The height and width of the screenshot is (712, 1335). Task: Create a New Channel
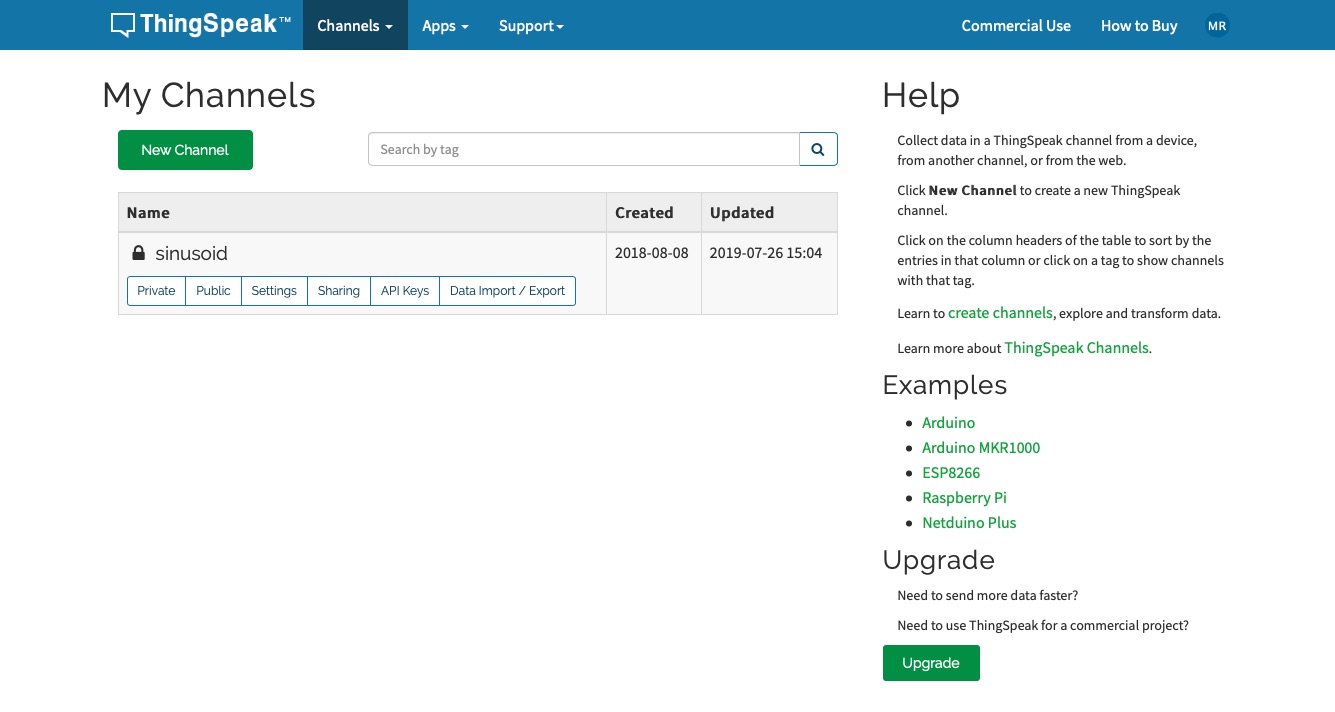[x=185, y=150]
